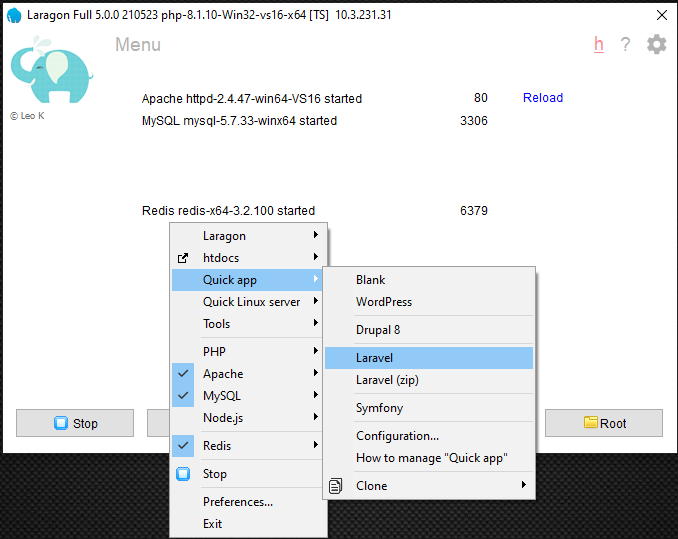Toggle the Apache checkmark
The width and height of the screenshot is (678, 539).
[183, 373]
